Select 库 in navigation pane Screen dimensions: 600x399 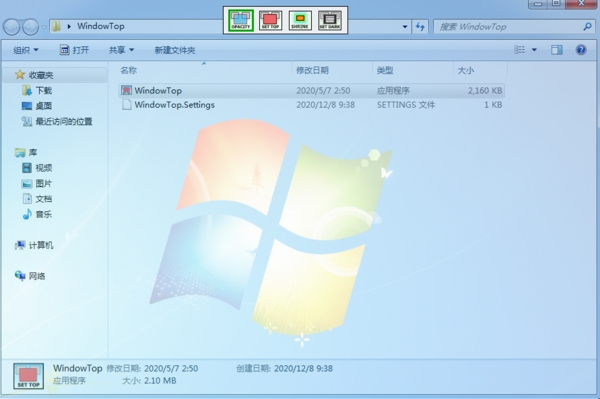pyautogui.click(x=33, y=153)
